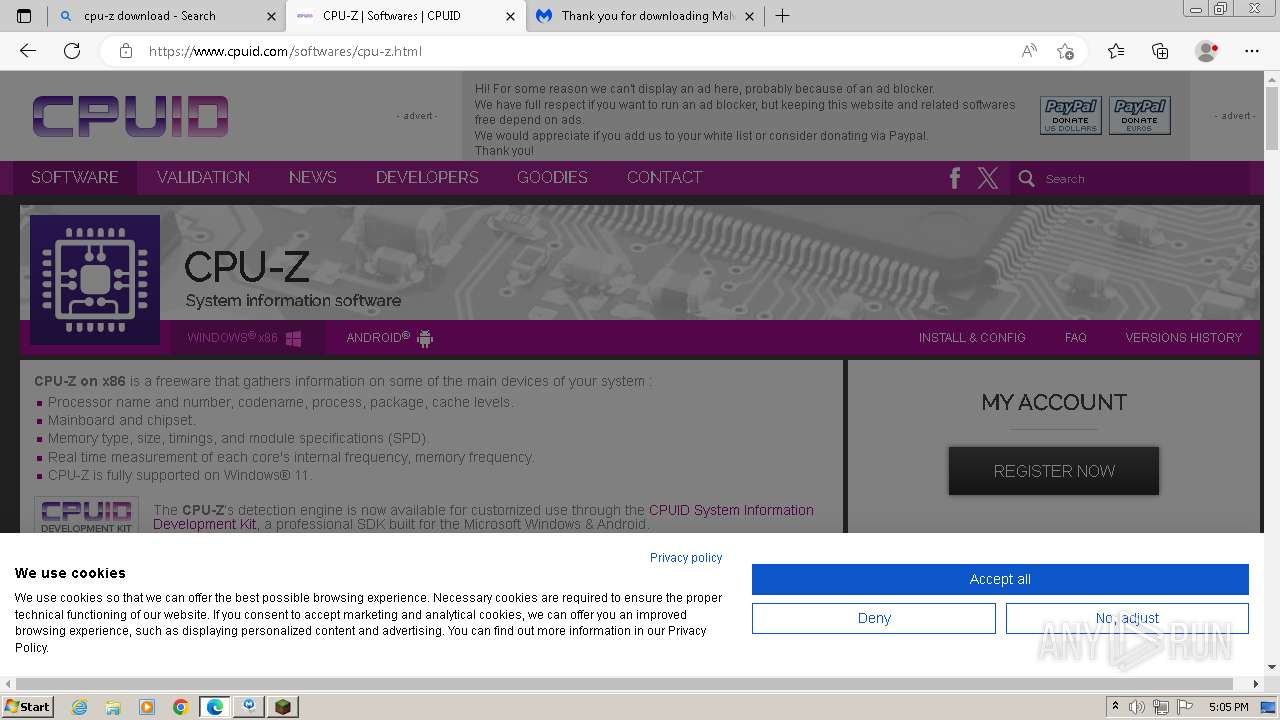Open the NEWS menu
1280x720 pixels.
pyautogui.click(x=313, y=177)
